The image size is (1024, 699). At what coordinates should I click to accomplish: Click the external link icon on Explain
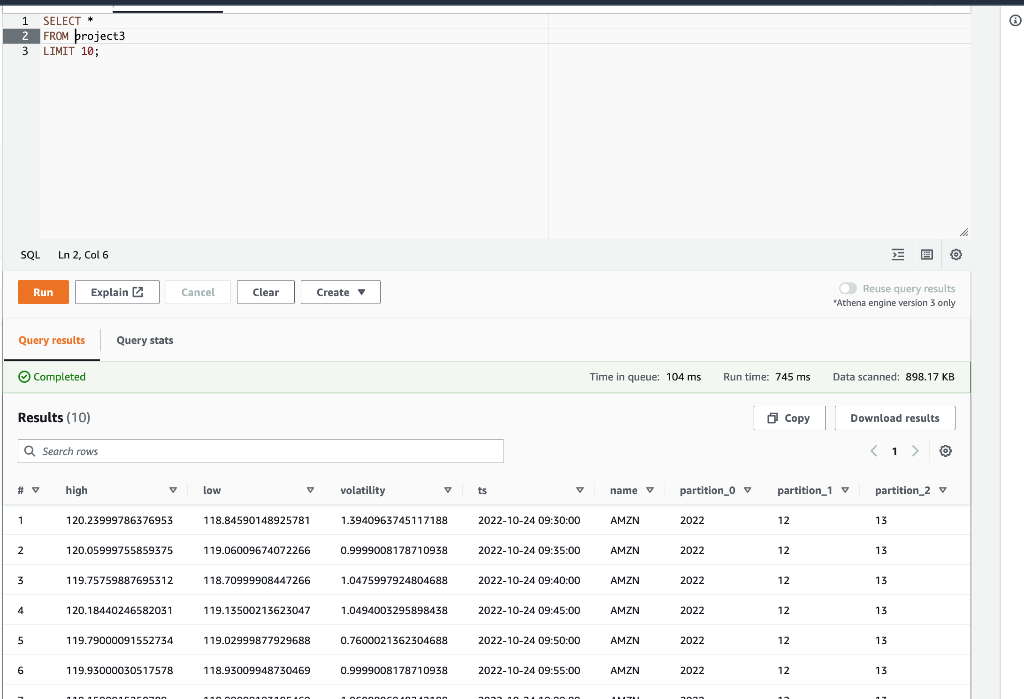pyautogui.click(x=140, y=291)
